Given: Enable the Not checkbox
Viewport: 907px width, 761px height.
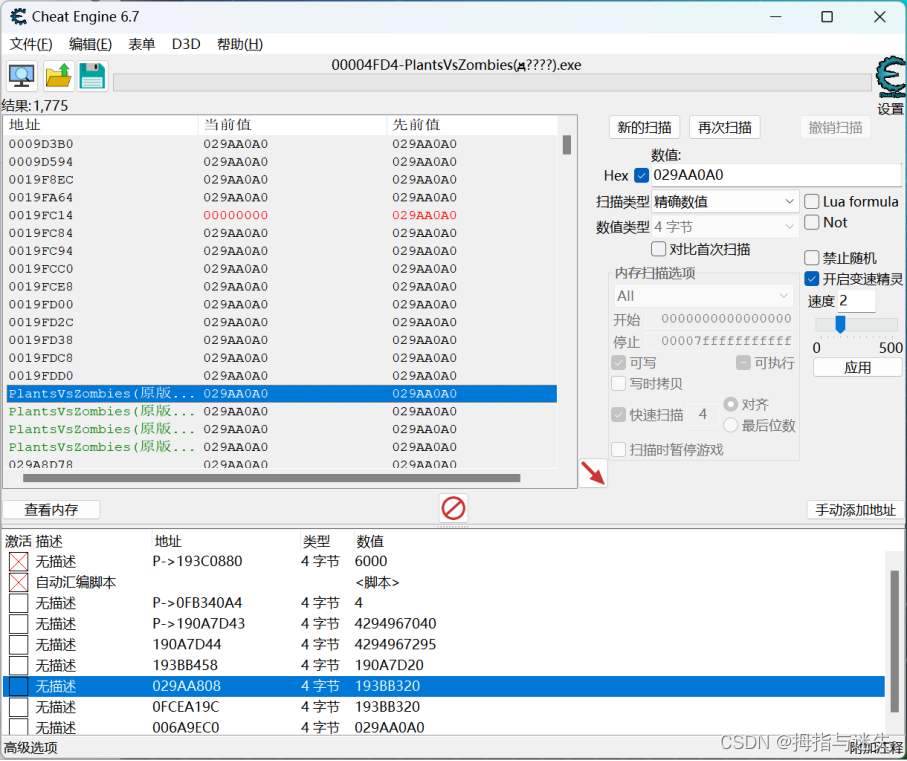Looking at the screenshot, I should [812, 222].
